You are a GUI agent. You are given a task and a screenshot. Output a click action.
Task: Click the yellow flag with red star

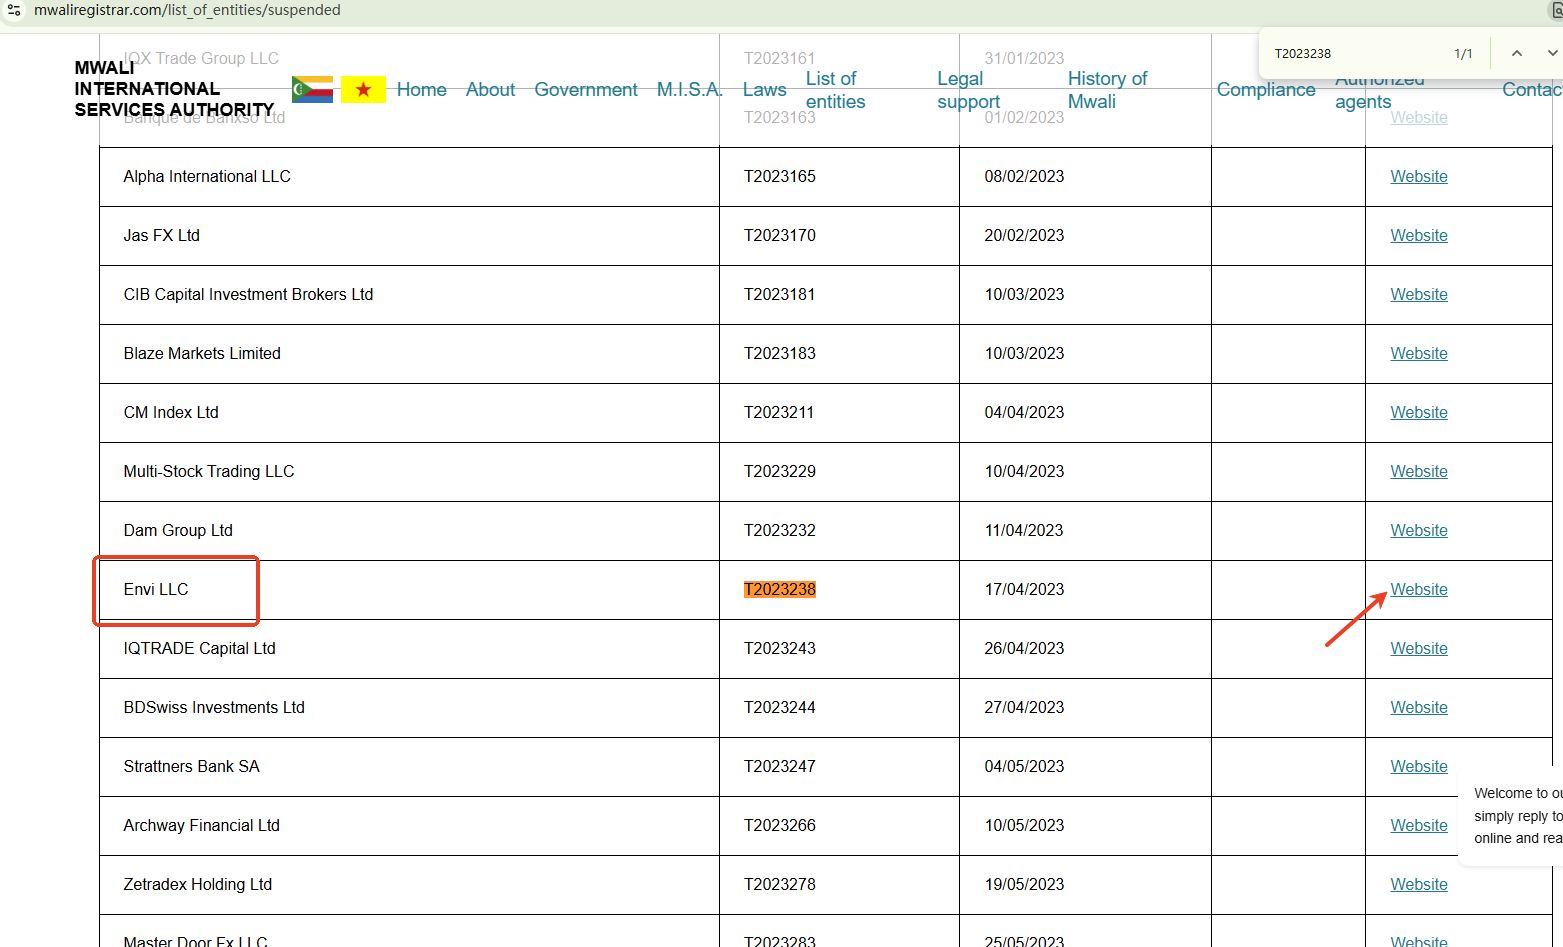363,89
